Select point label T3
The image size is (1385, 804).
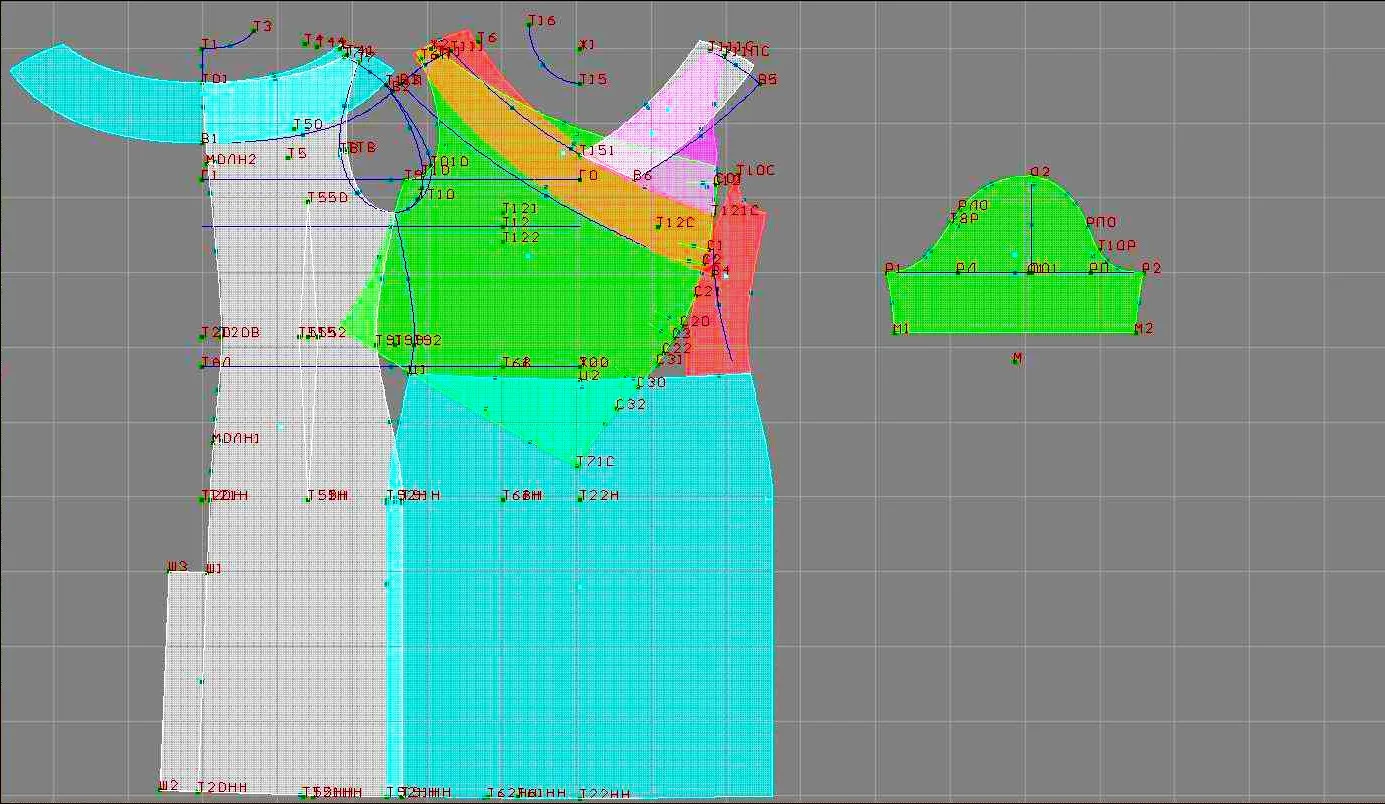(x=263, y=26)
